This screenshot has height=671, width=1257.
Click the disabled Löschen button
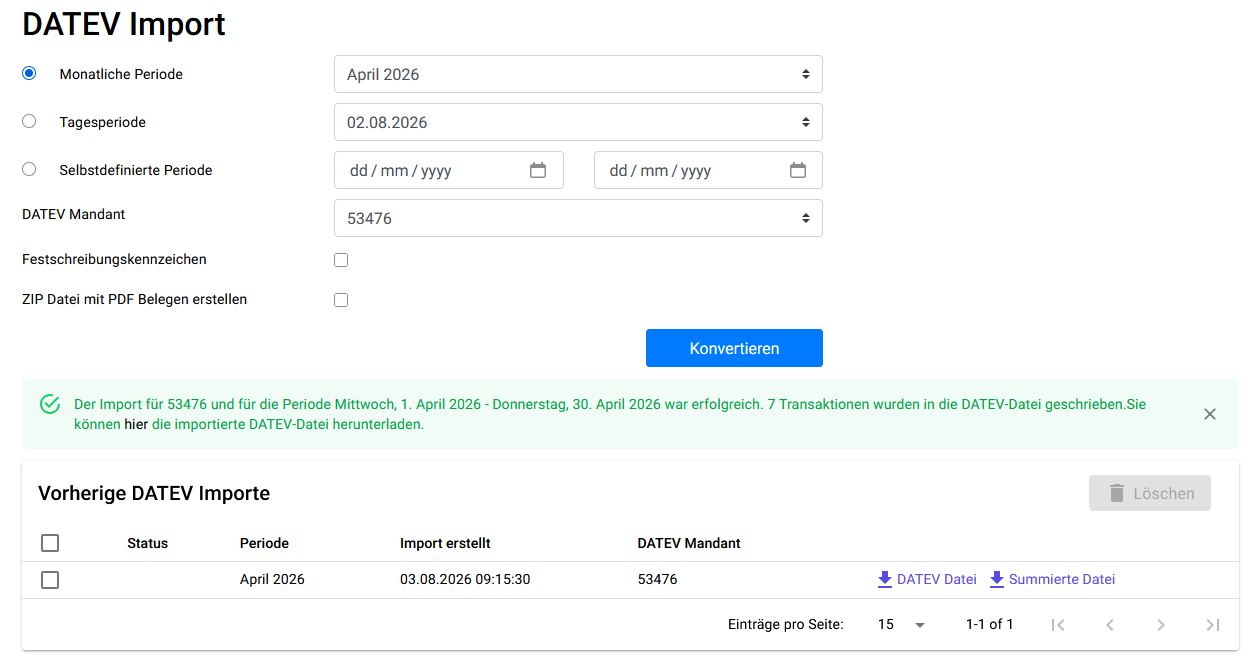click(x=1150, y=493)
